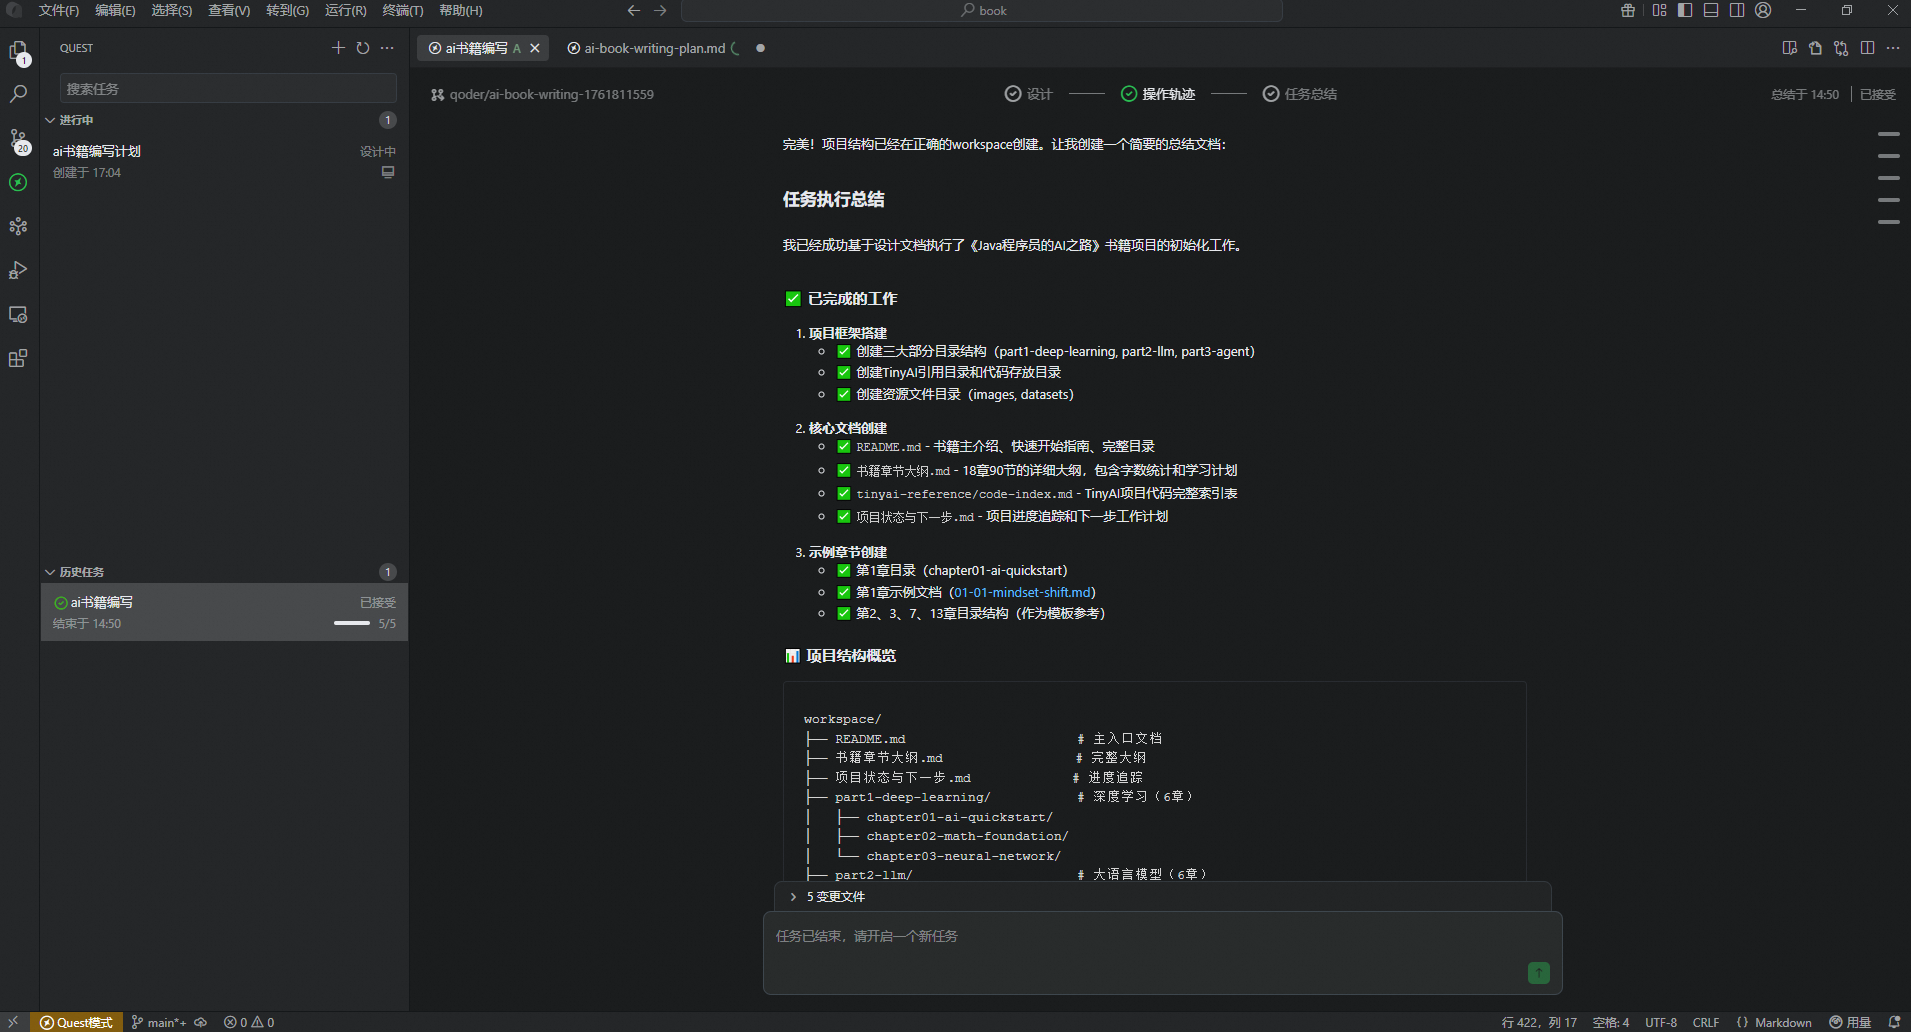The image size is (1911, 1032).
Task: Open the Accounts icon in title bar
Action: (x=1763, y=10)
